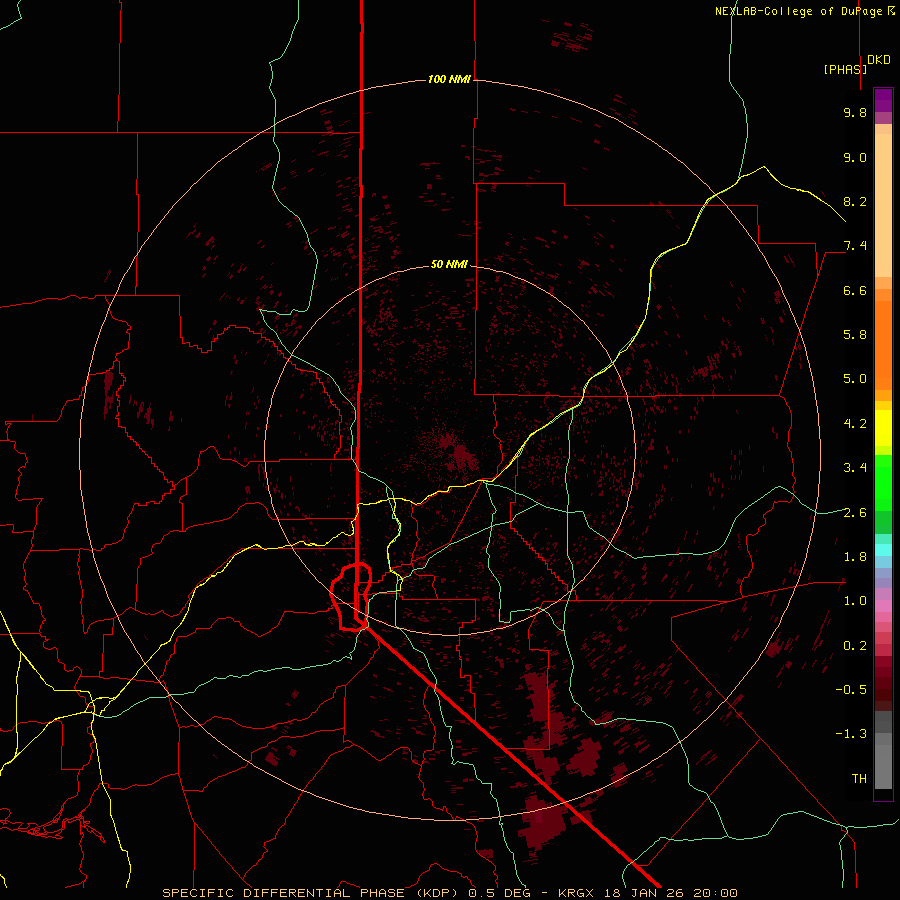
Task: Click the TH threshold label
Action: (x=859, y=779)
